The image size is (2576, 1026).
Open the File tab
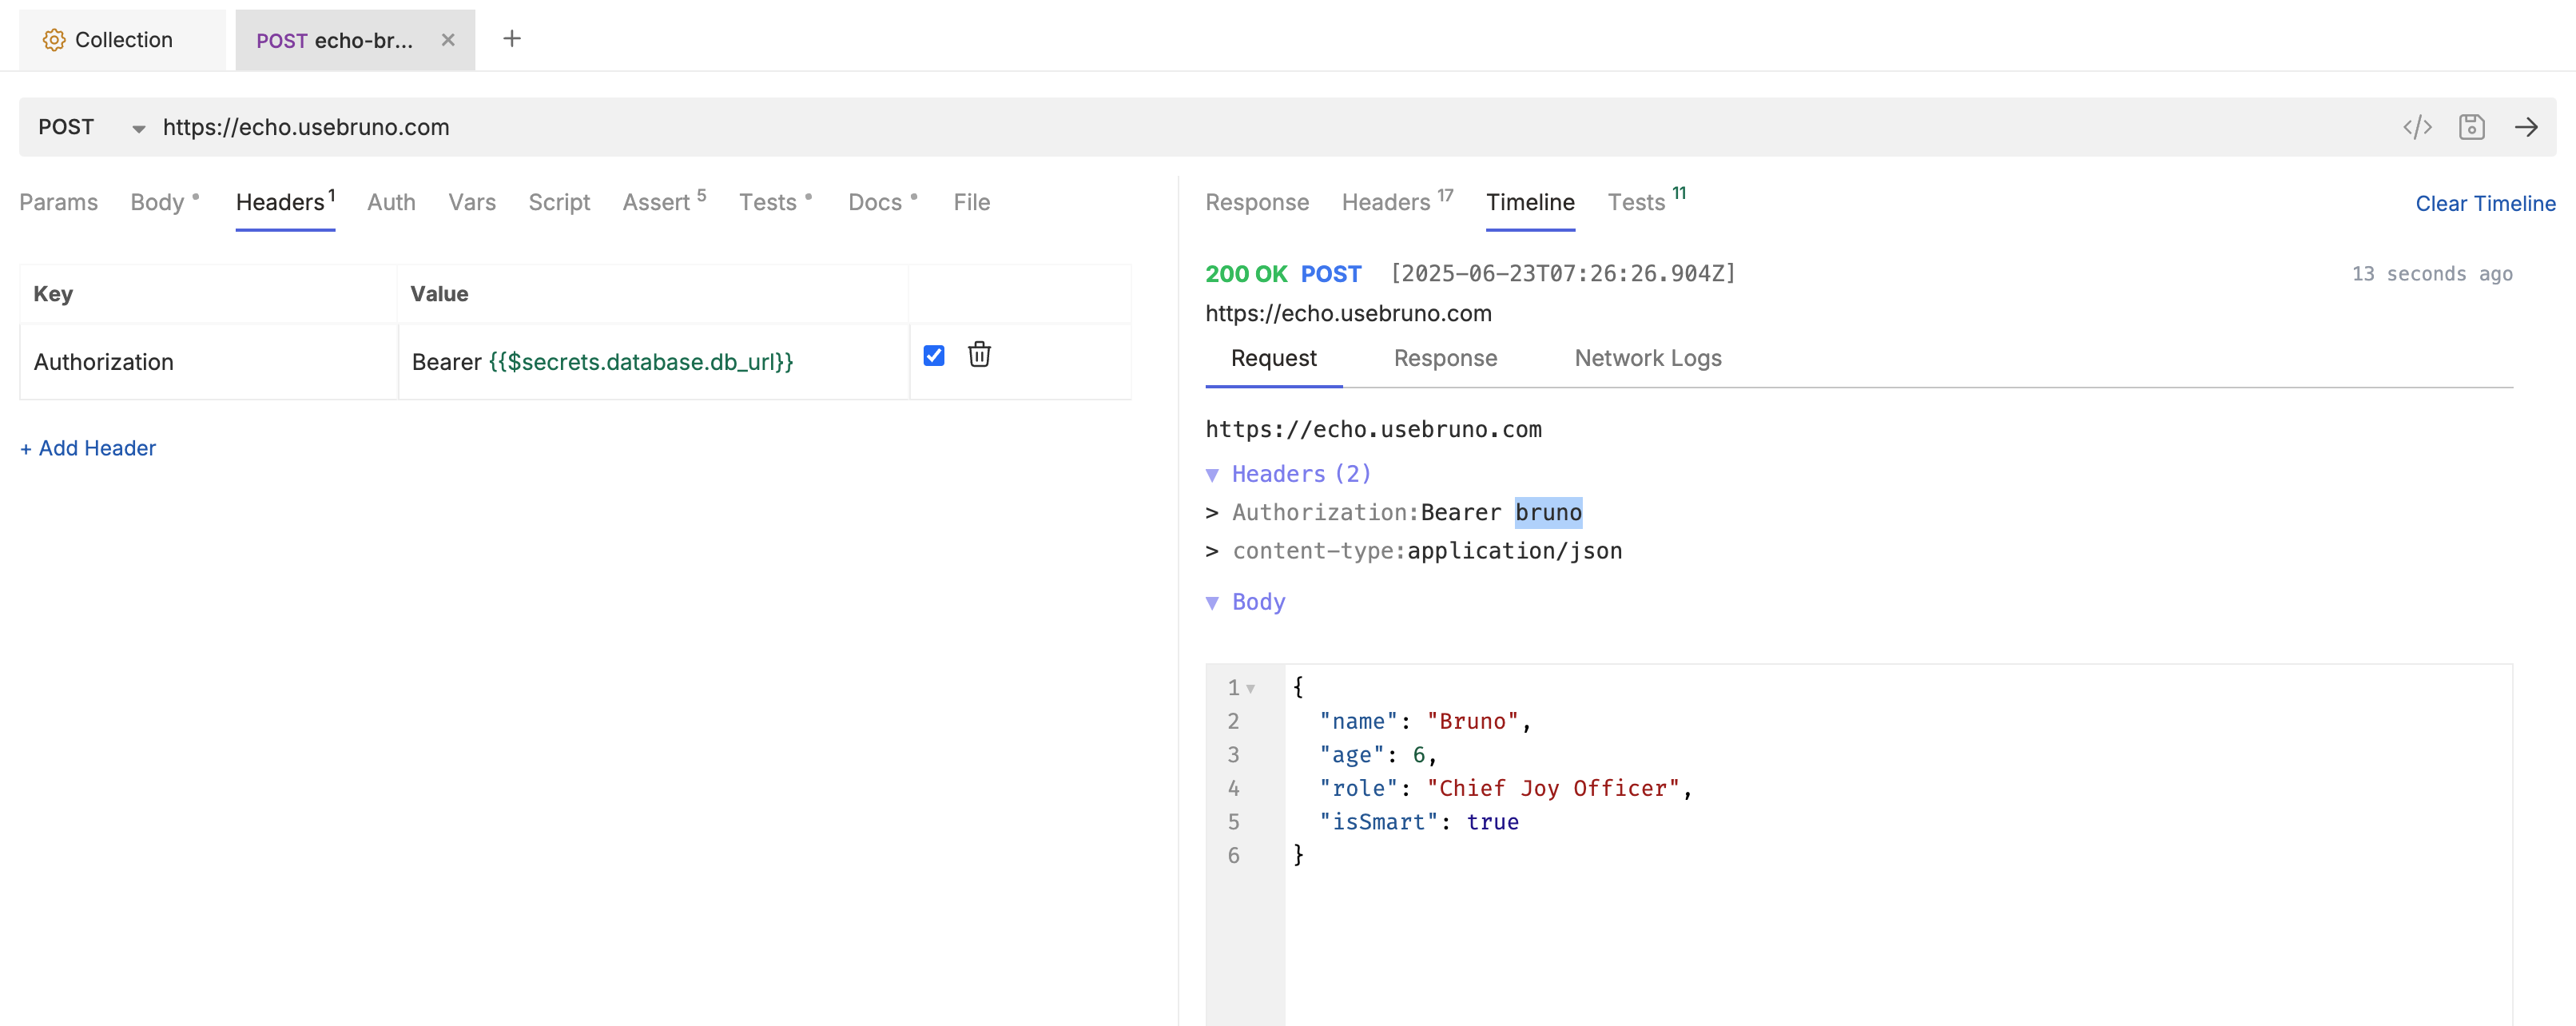[x=971, y=202]
